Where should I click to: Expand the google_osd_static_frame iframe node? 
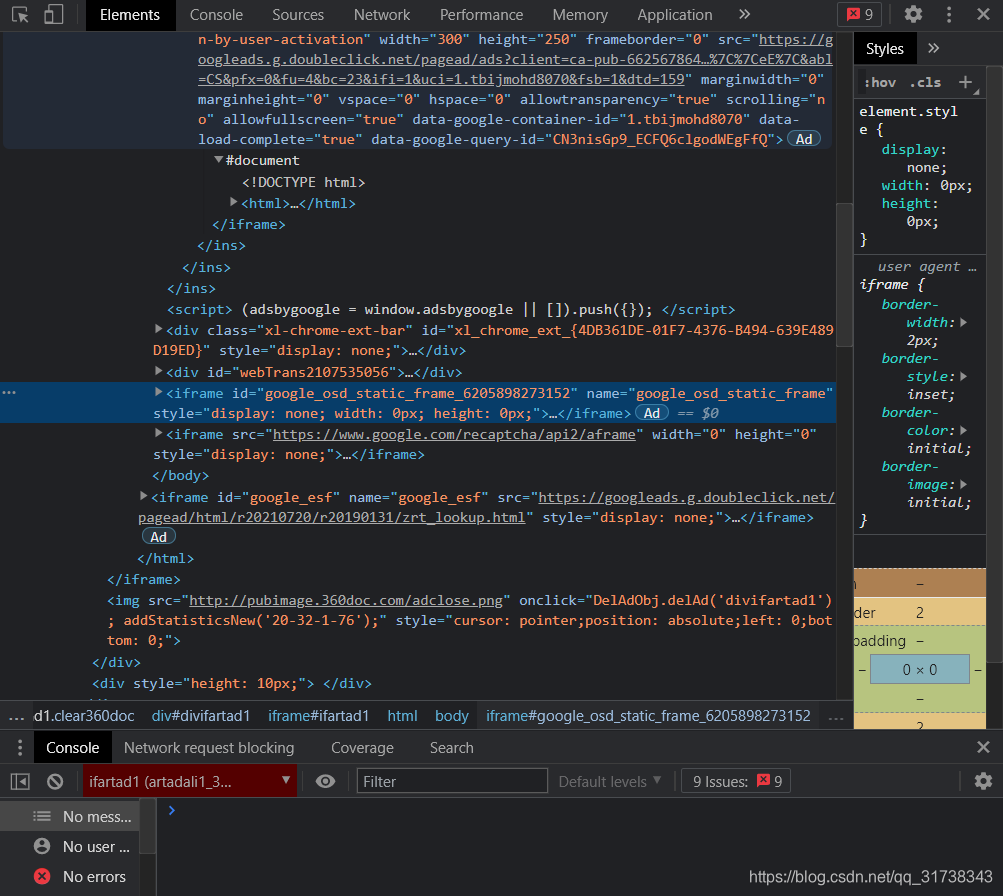pos(159,392)
